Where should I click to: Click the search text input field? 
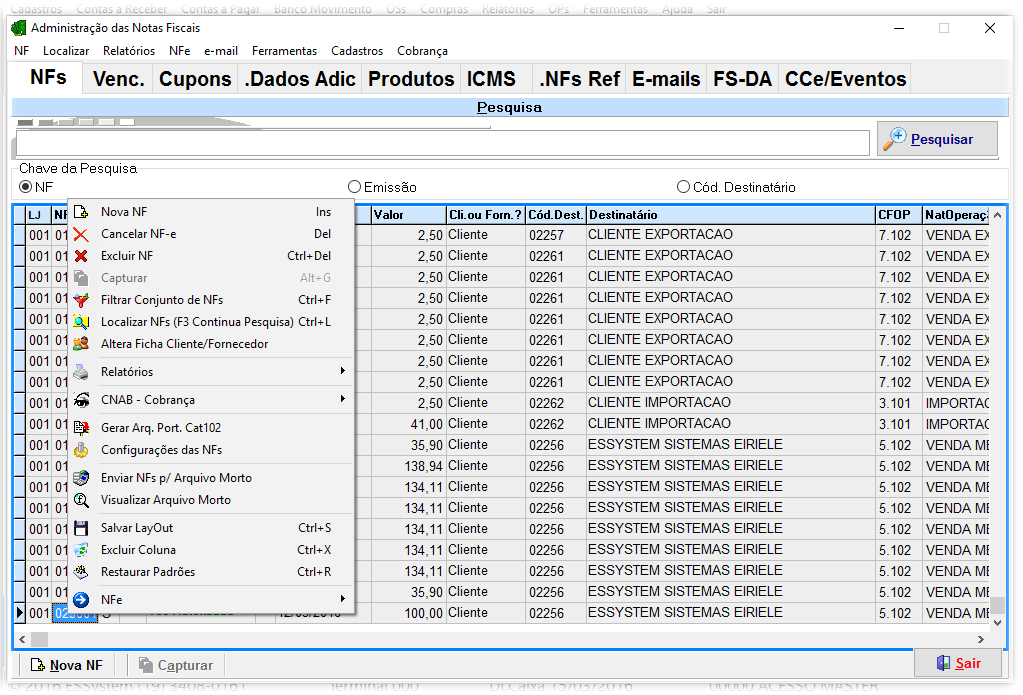tap(442, 143)
